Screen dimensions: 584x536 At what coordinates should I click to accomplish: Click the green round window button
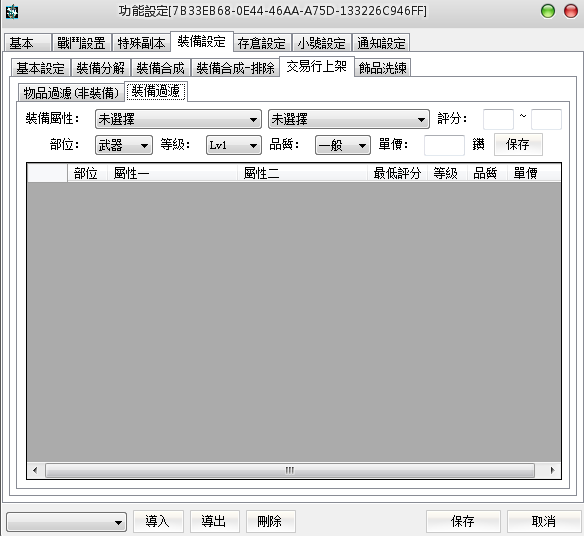coord(548,11)
